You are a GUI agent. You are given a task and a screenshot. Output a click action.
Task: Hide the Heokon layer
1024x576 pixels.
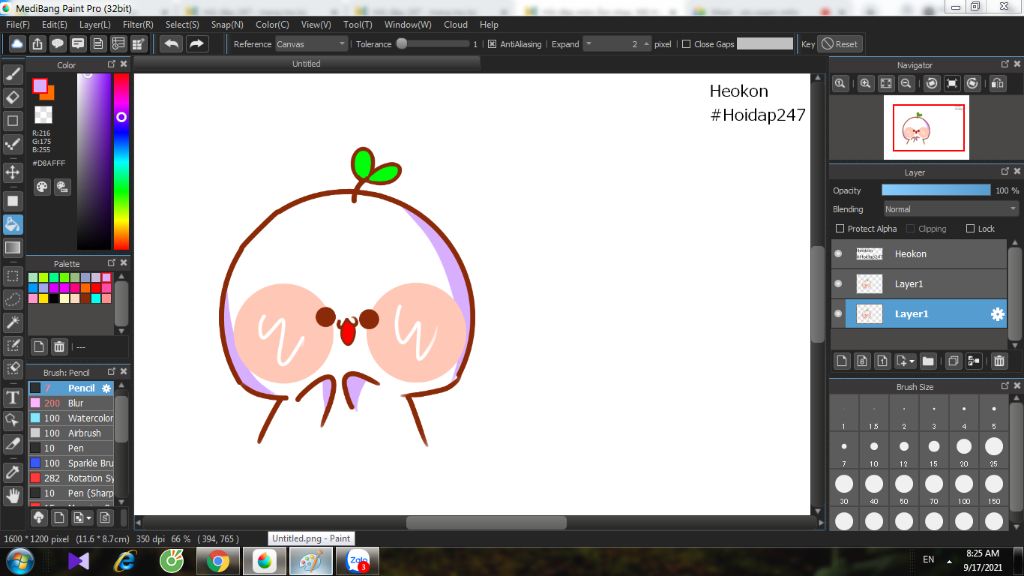pos(839,253)
